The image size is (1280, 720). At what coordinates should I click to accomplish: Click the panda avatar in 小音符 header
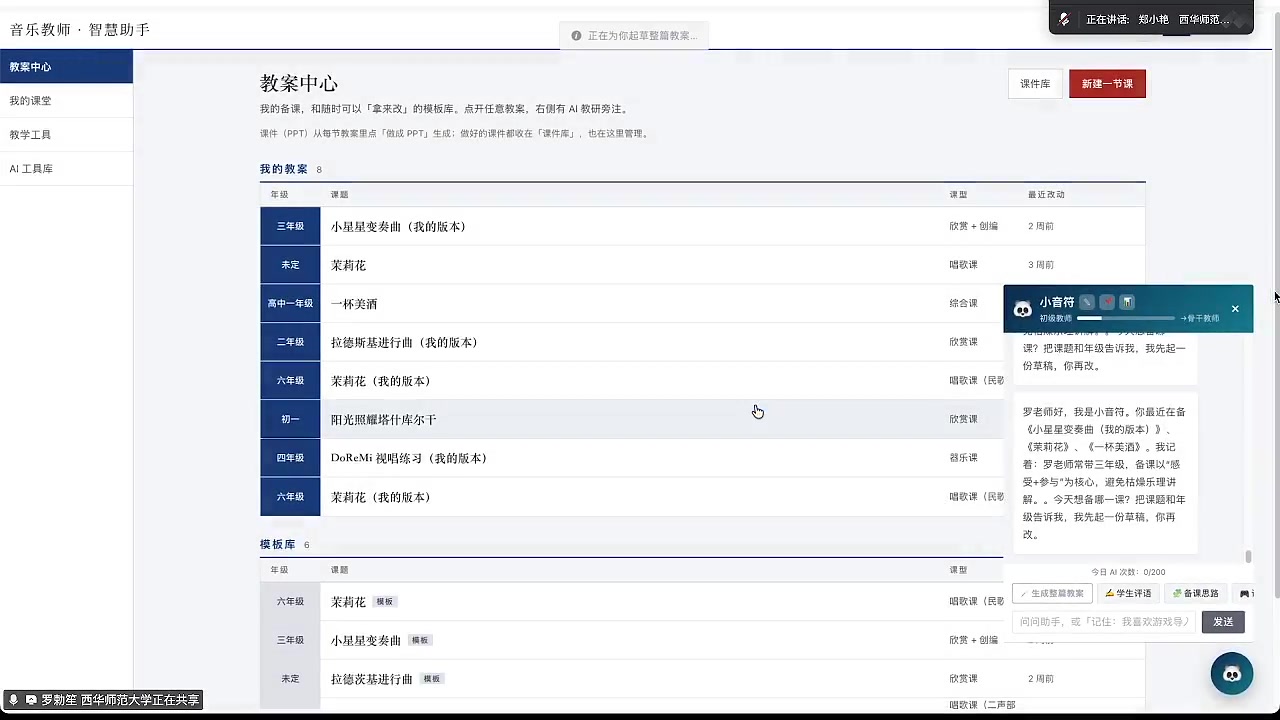pyautogui.click(x=1022, y=309)
